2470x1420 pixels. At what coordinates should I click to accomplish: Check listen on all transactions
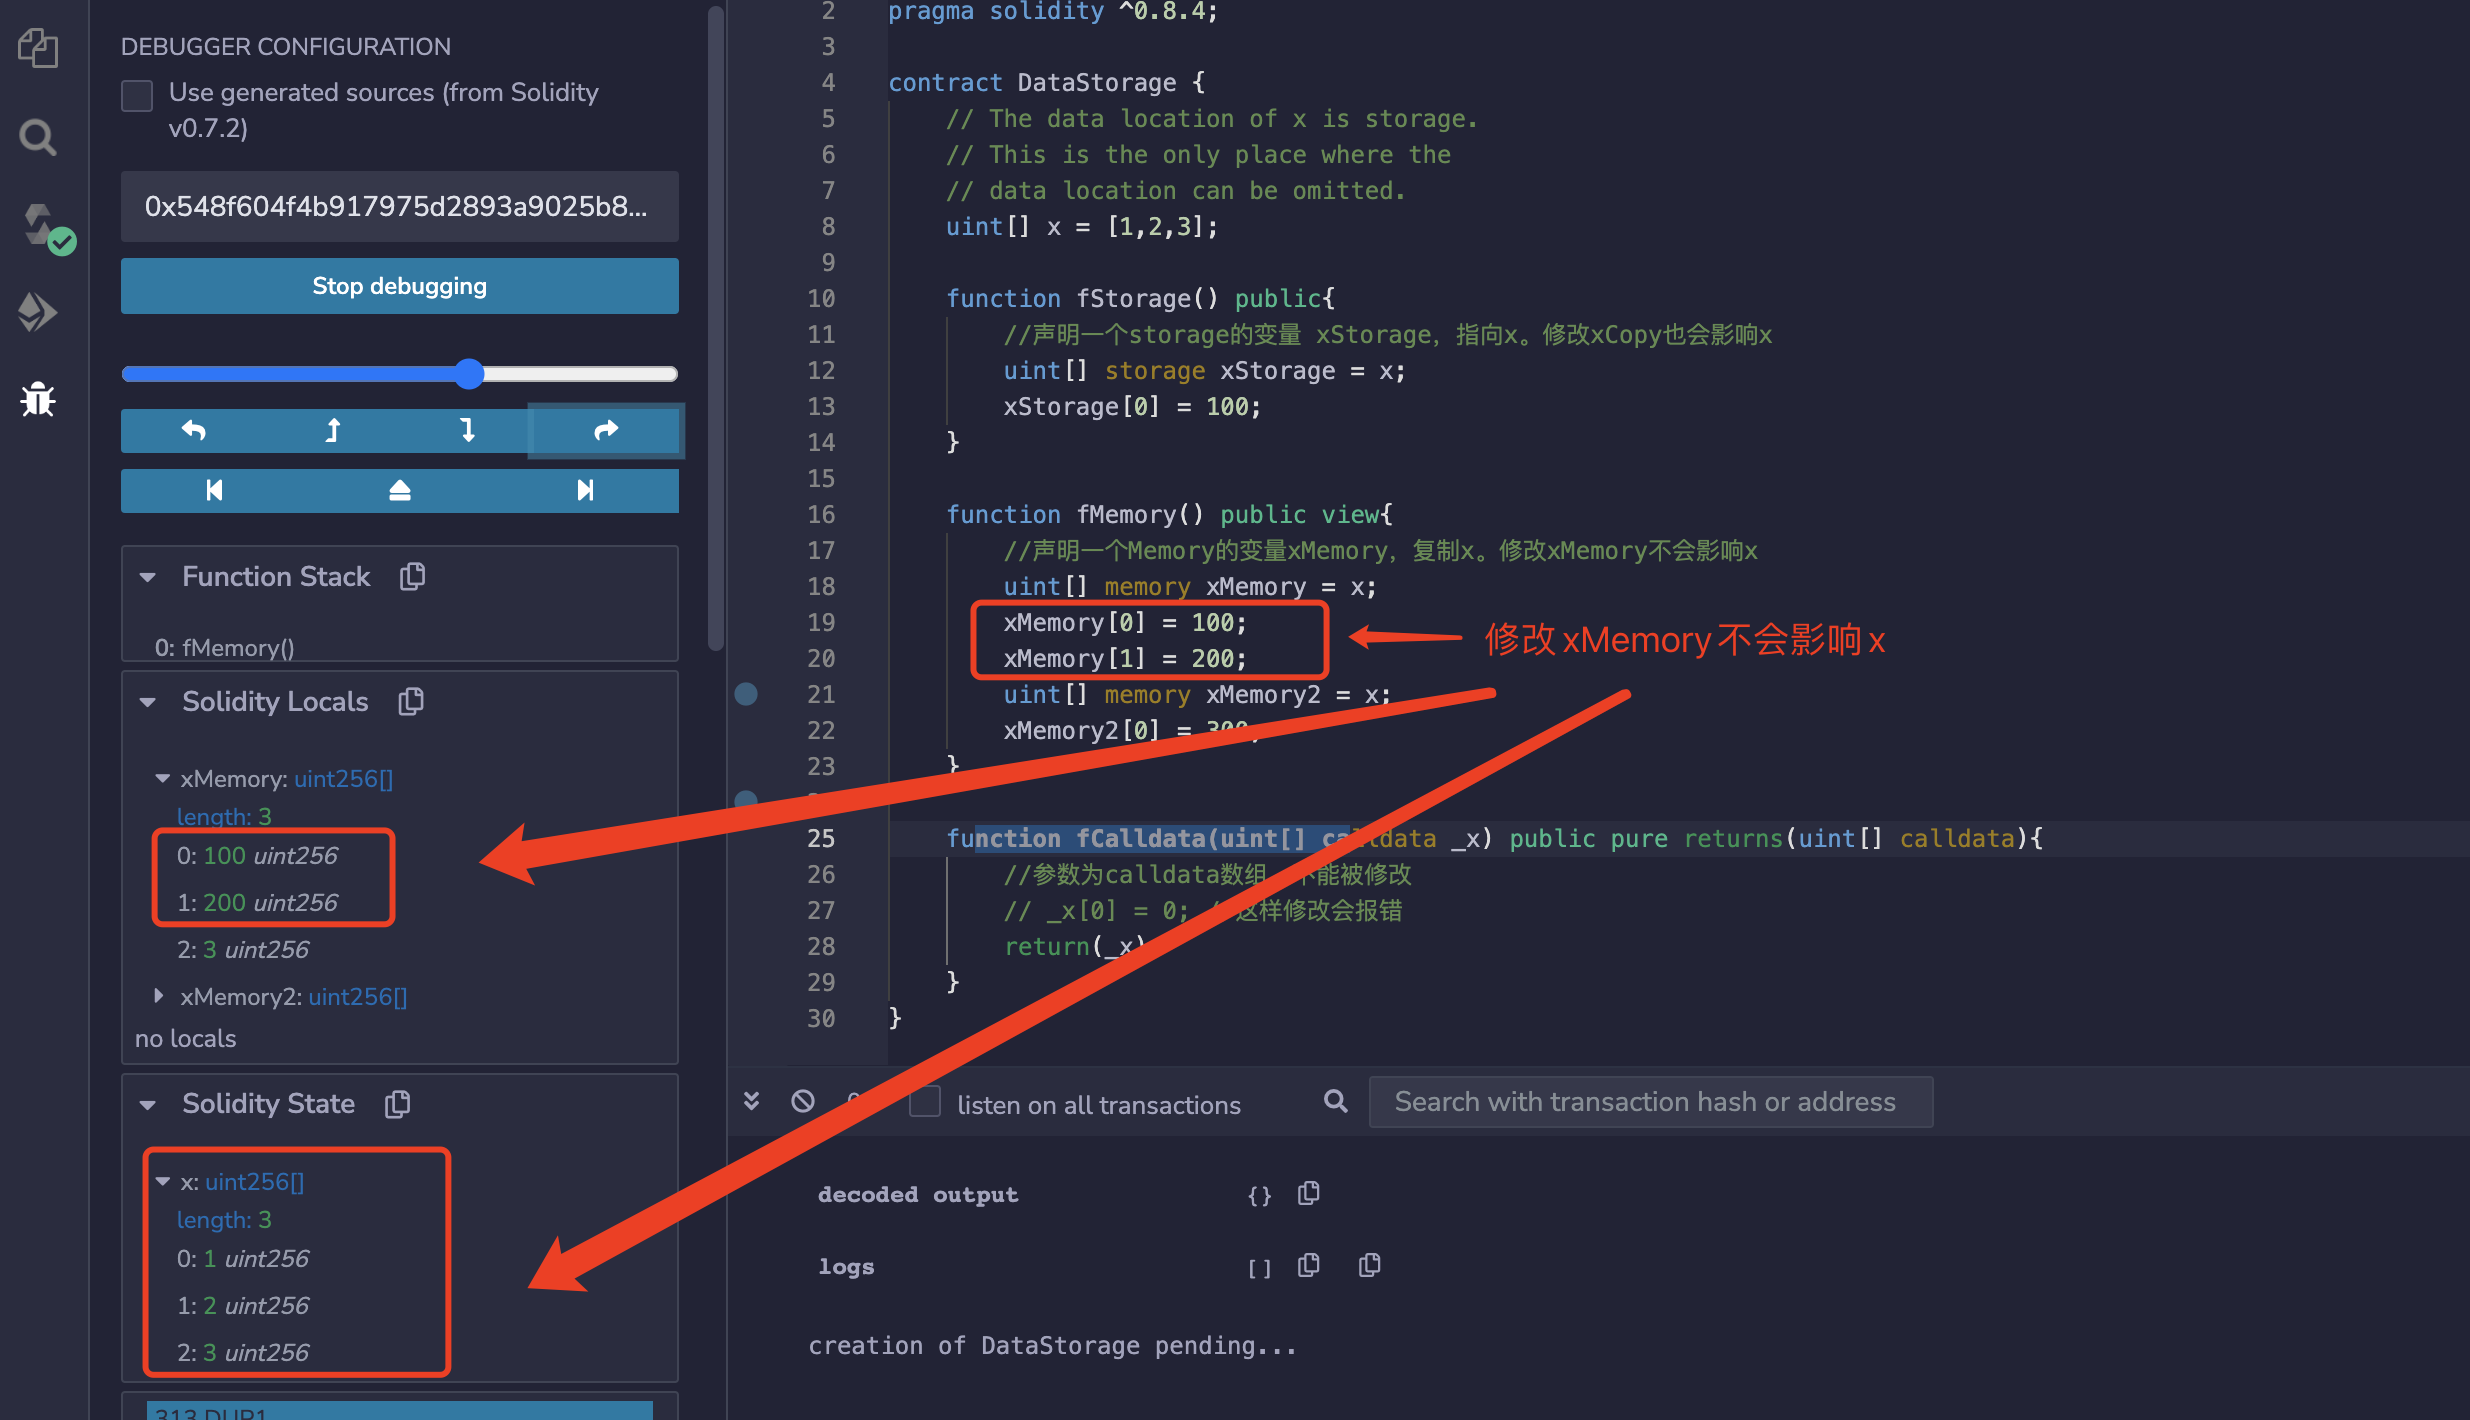[925, 1102]
